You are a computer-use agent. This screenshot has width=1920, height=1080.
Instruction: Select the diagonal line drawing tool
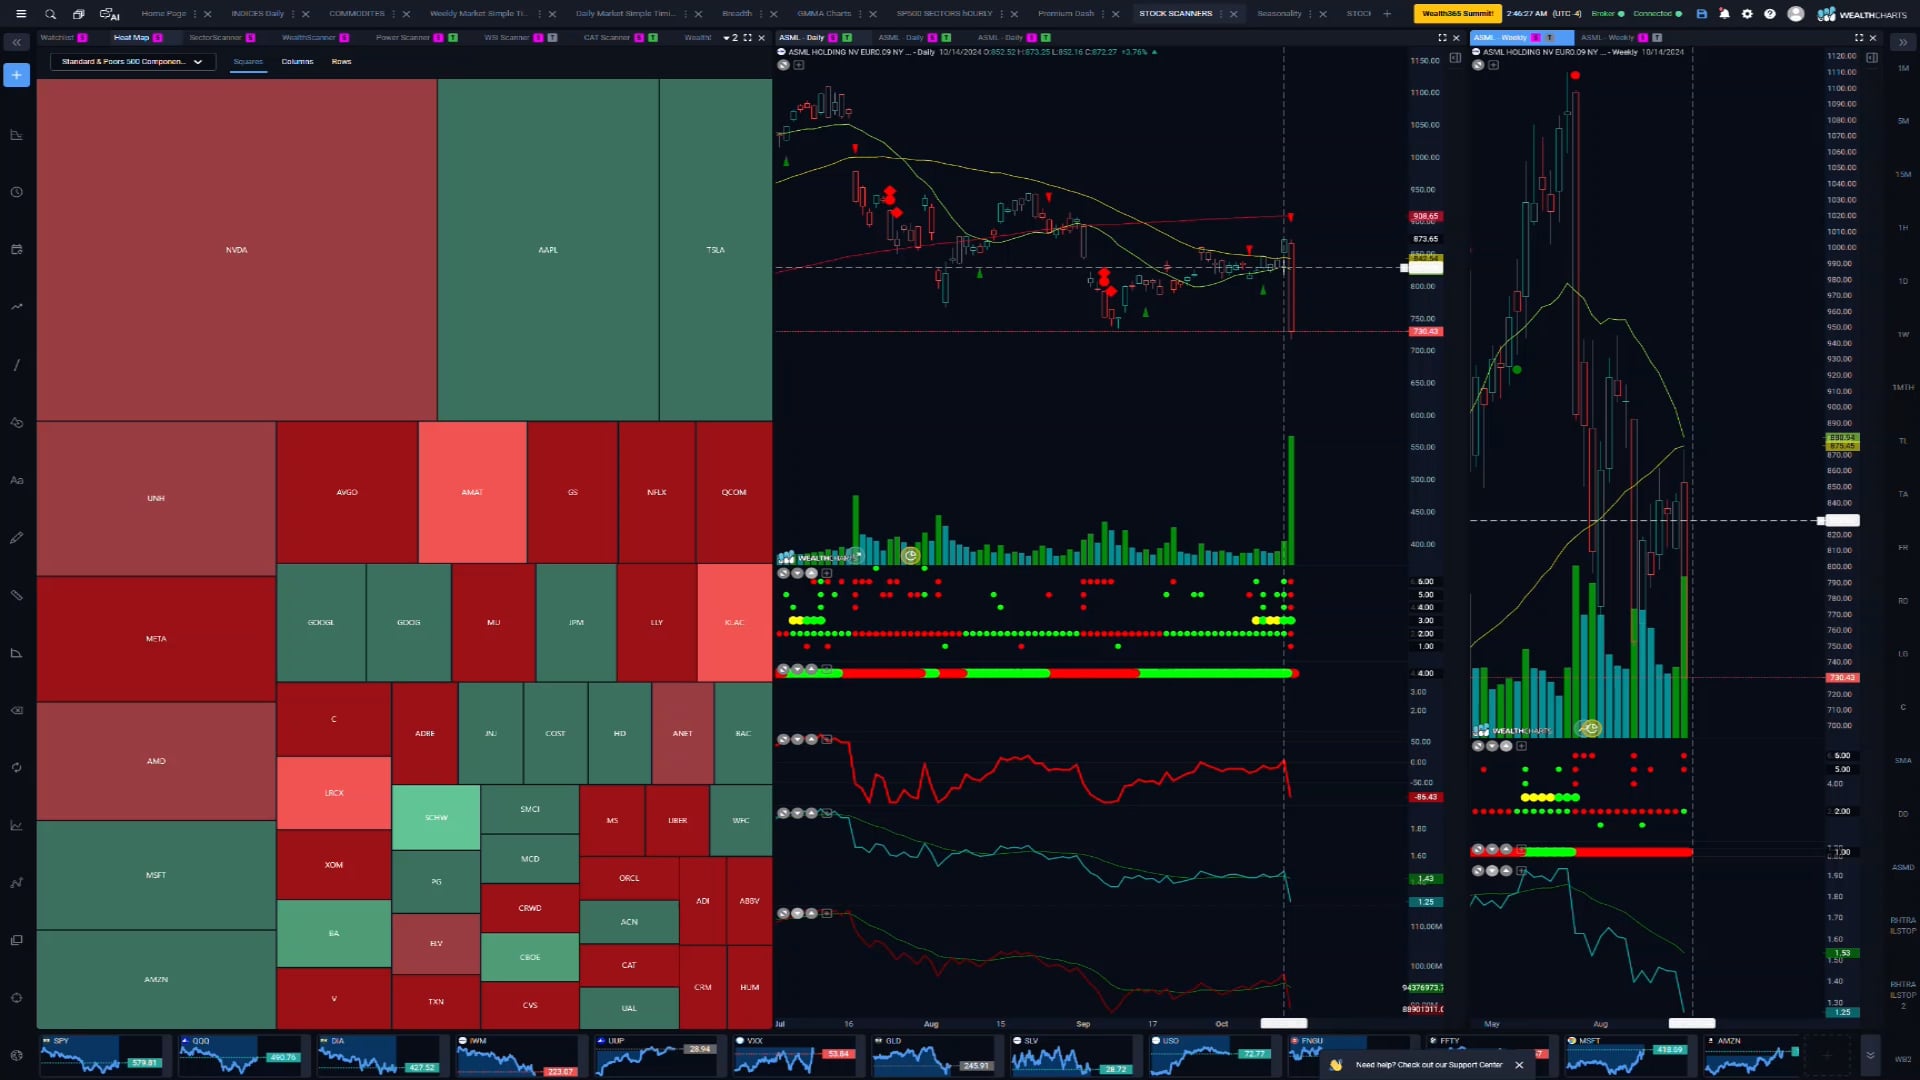(x=17, y=365)
